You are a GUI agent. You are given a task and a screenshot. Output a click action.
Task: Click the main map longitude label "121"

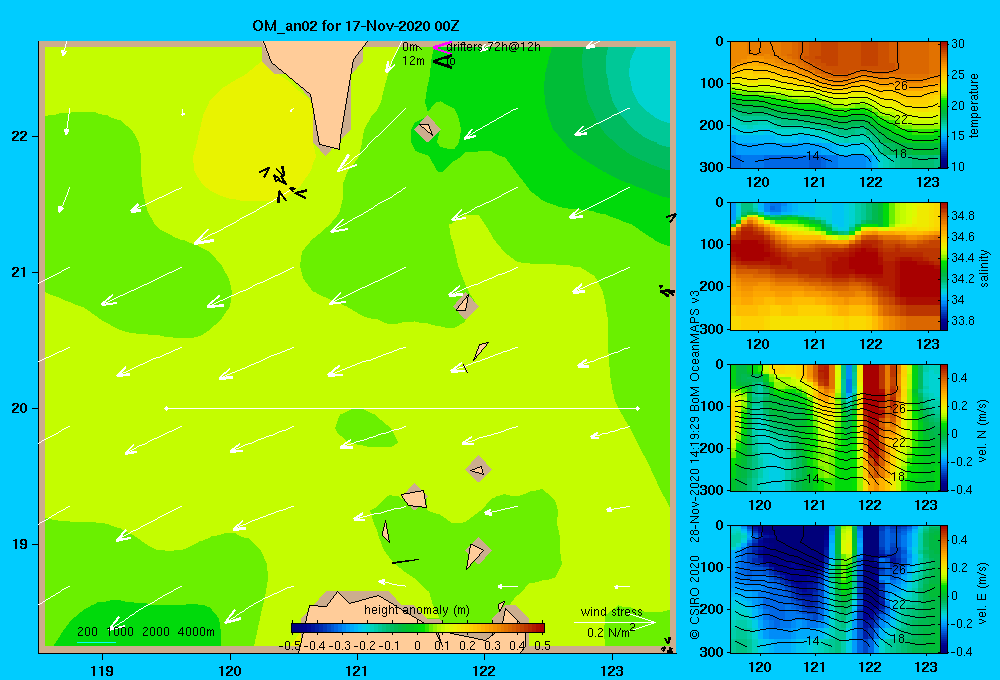click(357, 670)
